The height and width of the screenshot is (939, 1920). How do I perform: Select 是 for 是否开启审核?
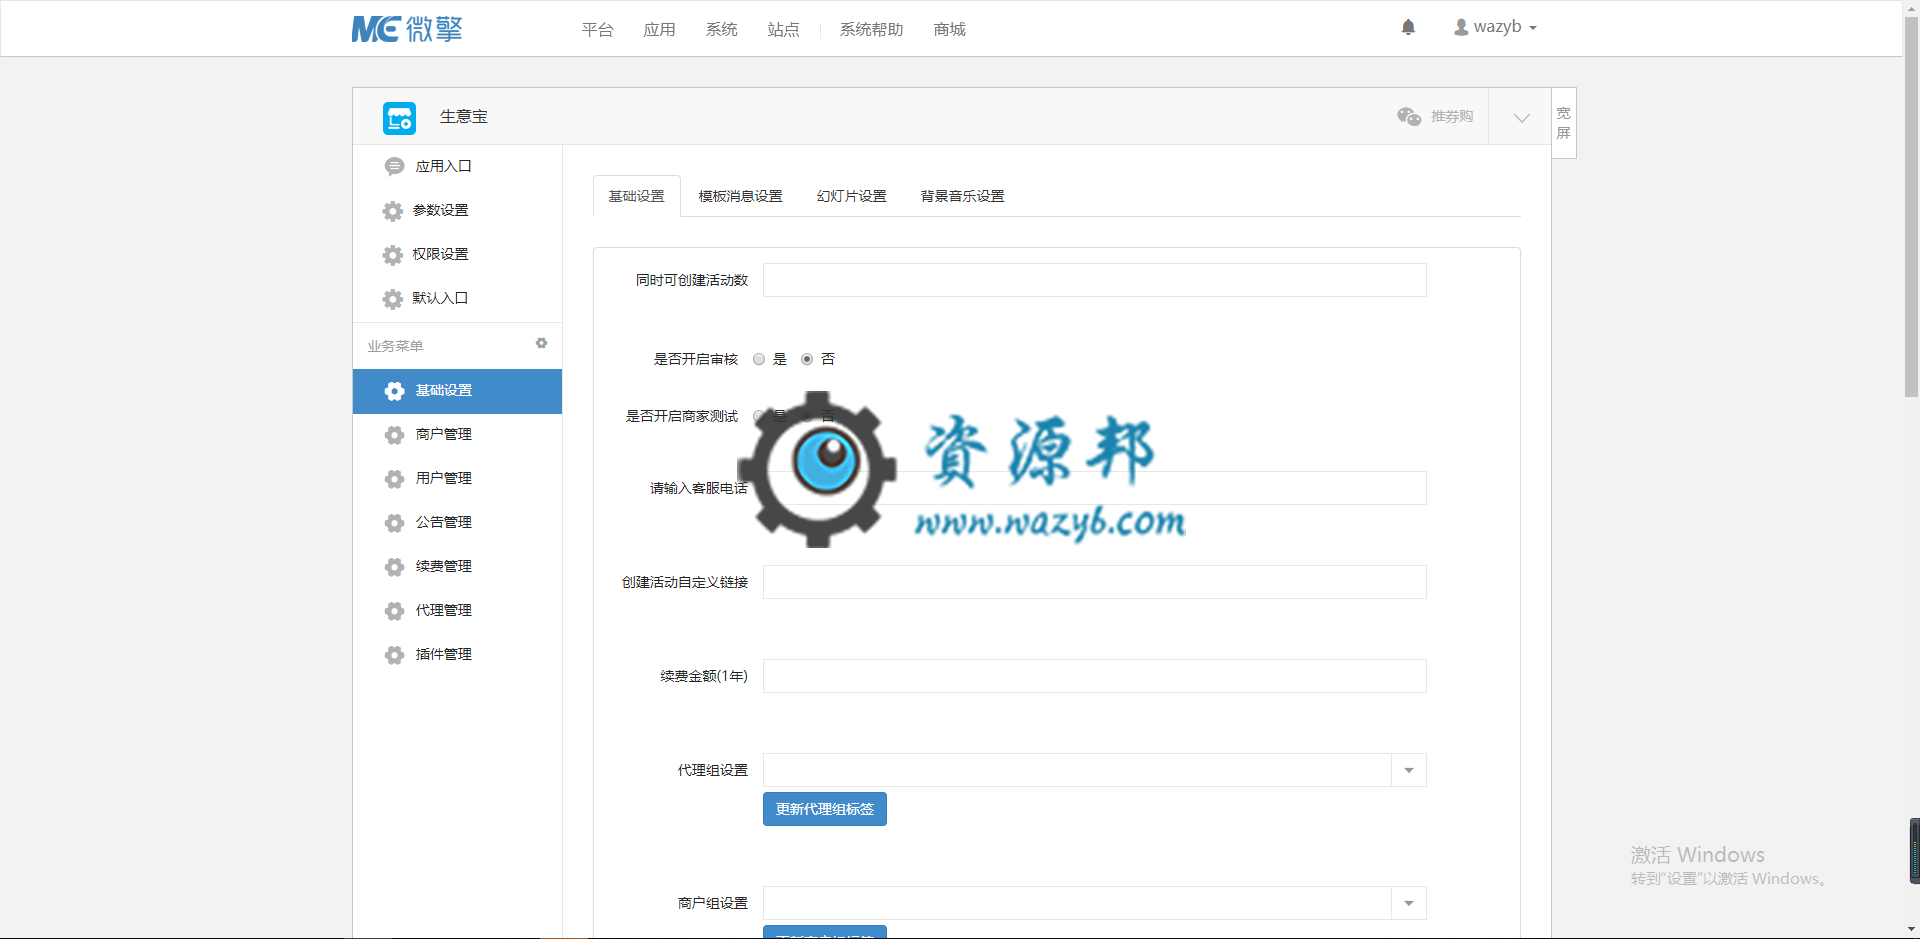pyautogui.click(x=759, y=359)
